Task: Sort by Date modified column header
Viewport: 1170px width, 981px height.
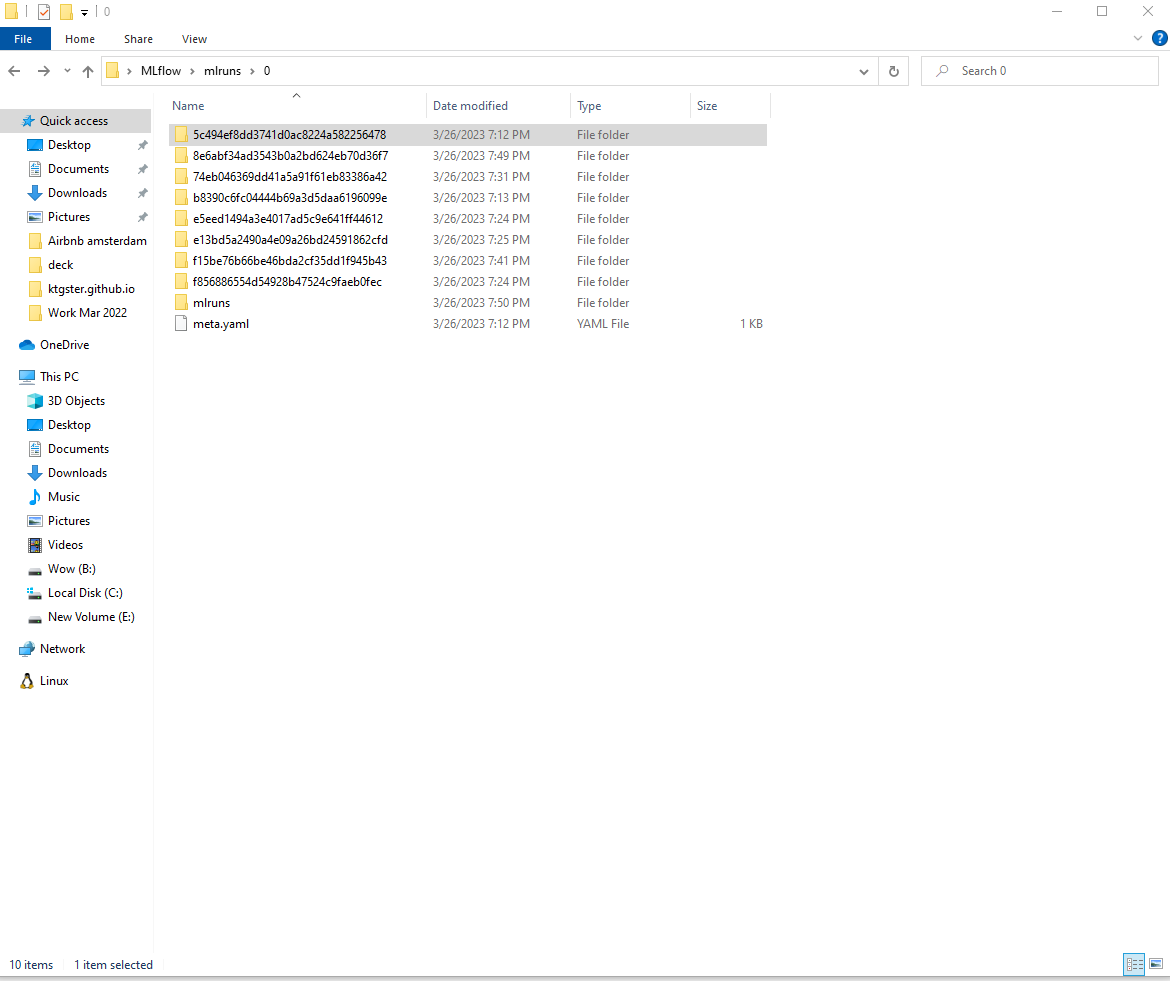Action: tap(498, 106)
